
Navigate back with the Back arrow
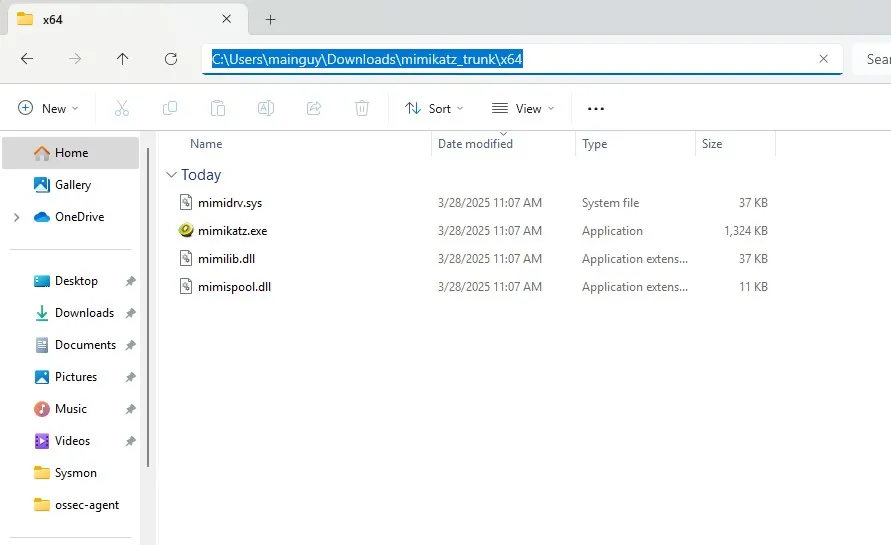point(27,59)
